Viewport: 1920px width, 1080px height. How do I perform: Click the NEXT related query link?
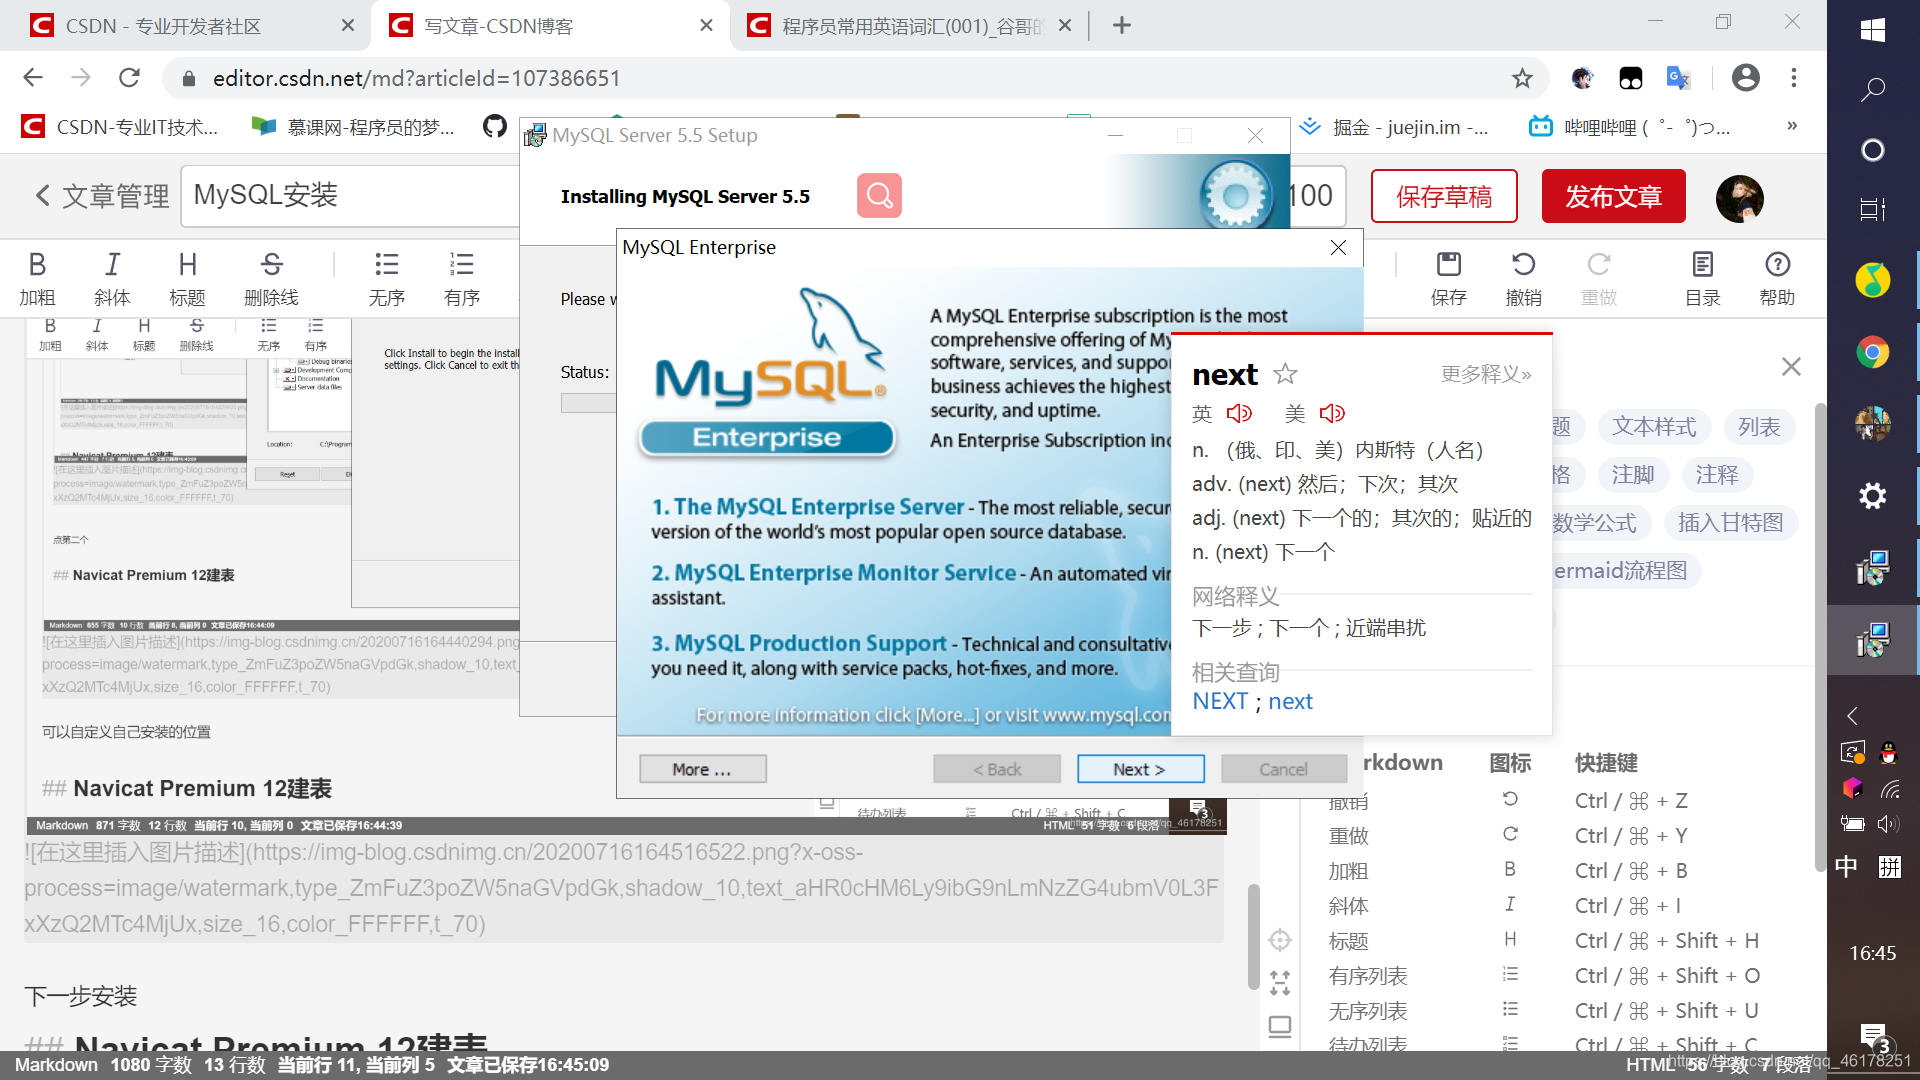[x=1220, y=701]
